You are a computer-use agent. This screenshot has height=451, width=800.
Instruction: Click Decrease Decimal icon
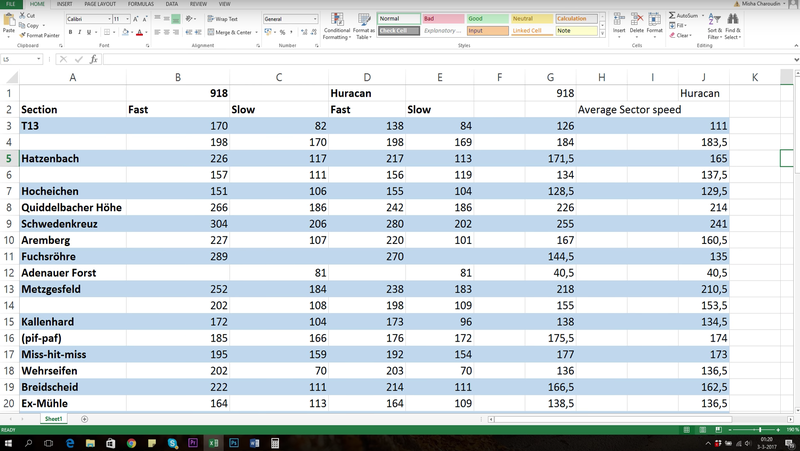coord(312,32)
